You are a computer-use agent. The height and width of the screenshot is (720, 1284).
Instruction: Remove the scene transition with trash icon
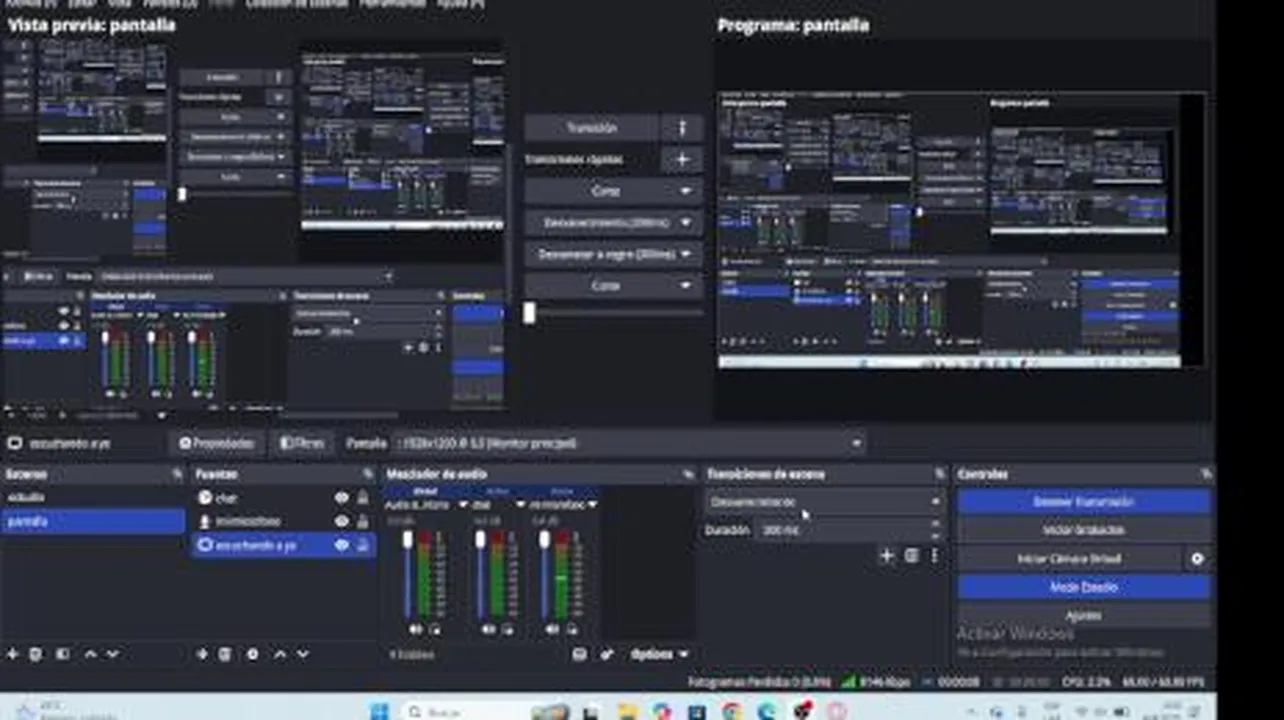(911, 556)
